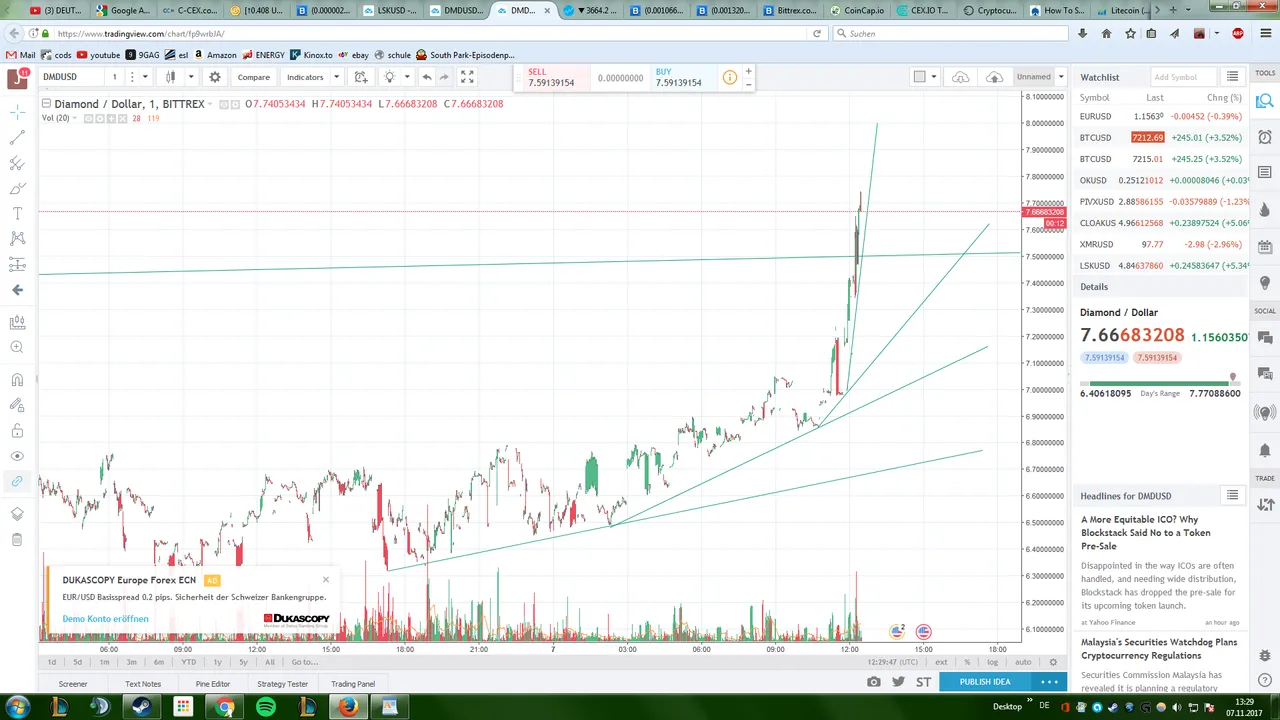Select the XABCD pattern tool
Image resolution: width=1280 pixels, height=720 pixels.
[17, 238]
